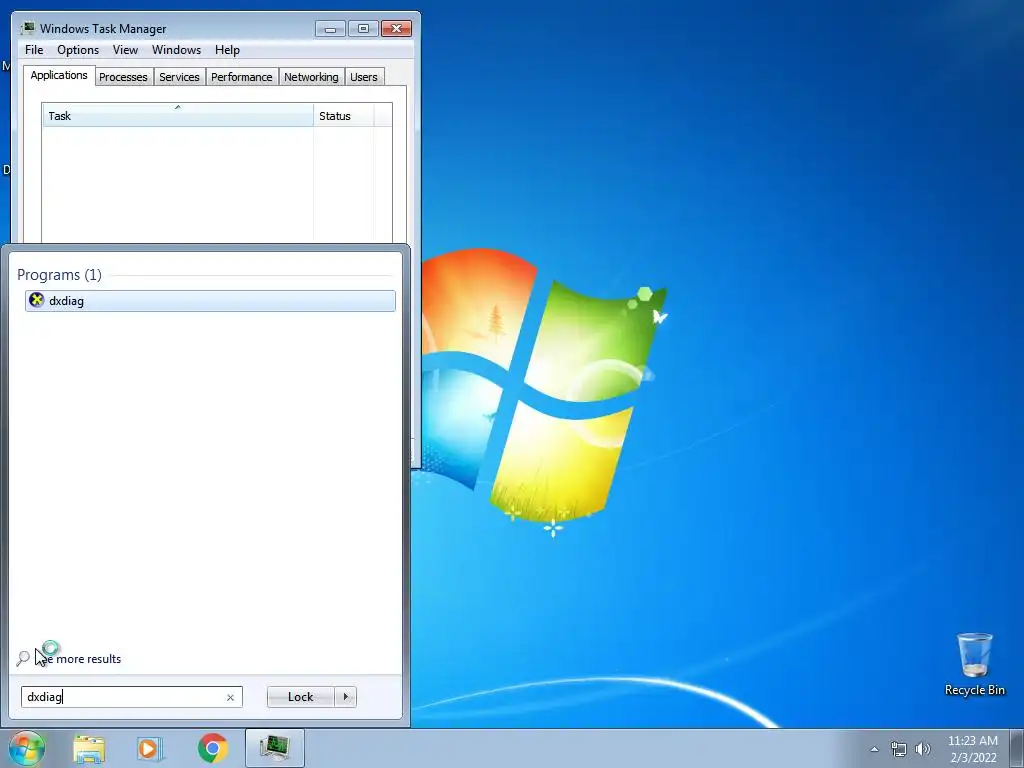Click the Programs (1) group heading
The height and width of the screenshot is (768, 1024).
click(x=59, y=274)
